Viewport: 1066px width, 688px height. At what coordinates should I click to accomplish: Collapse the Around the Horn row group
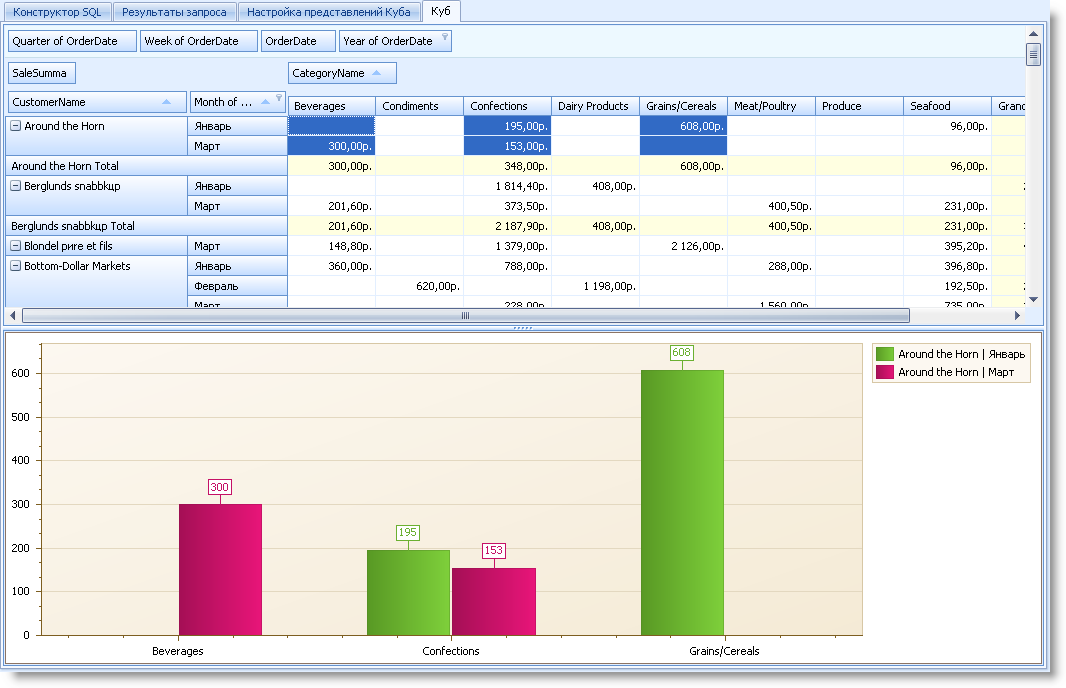(x=15, y=126)
